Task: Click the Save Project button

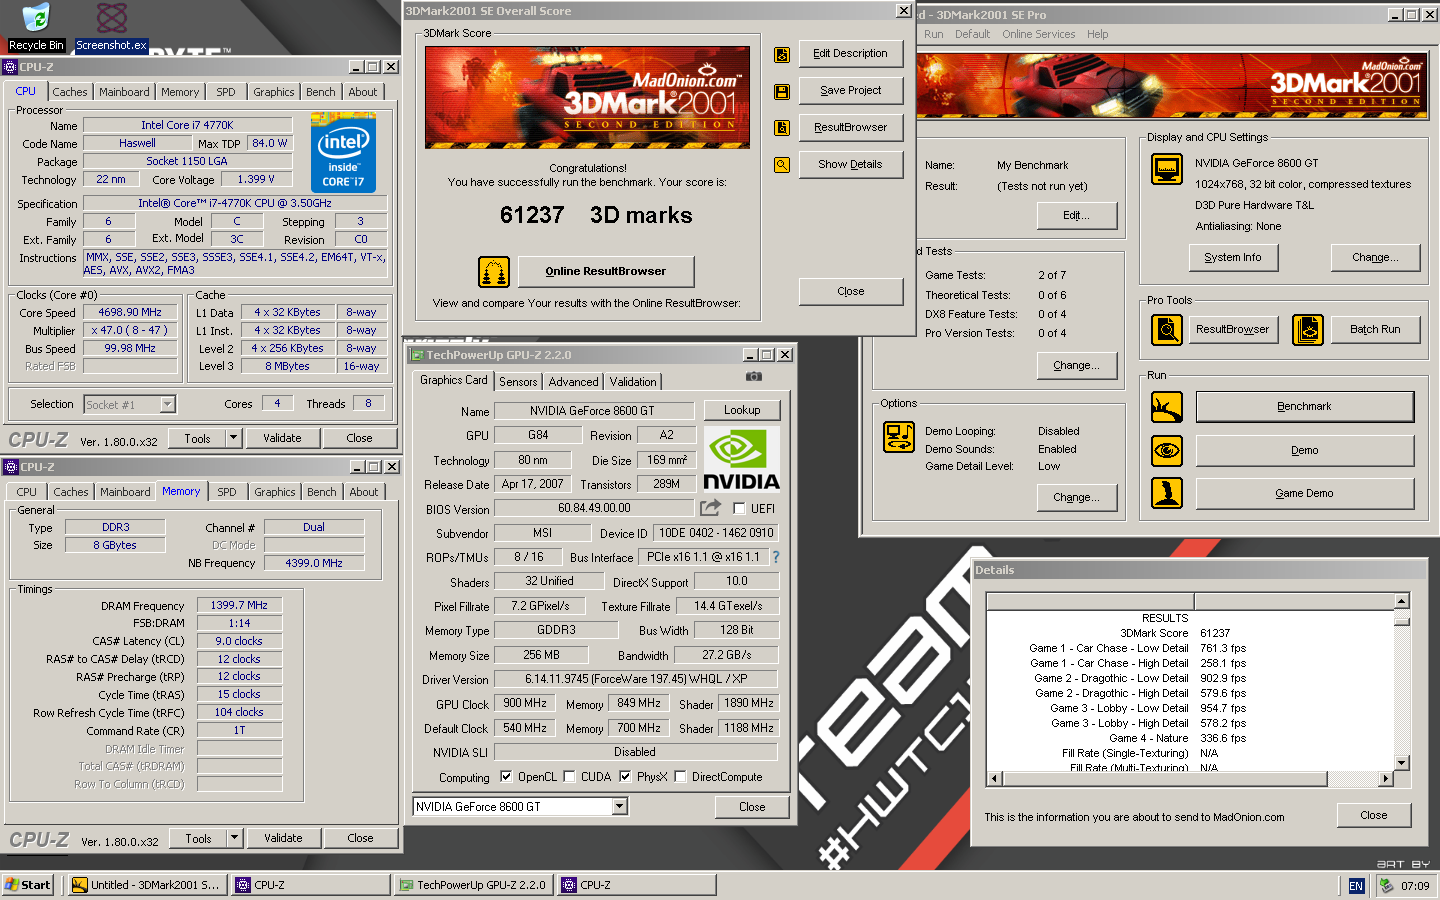Action: 850,90
